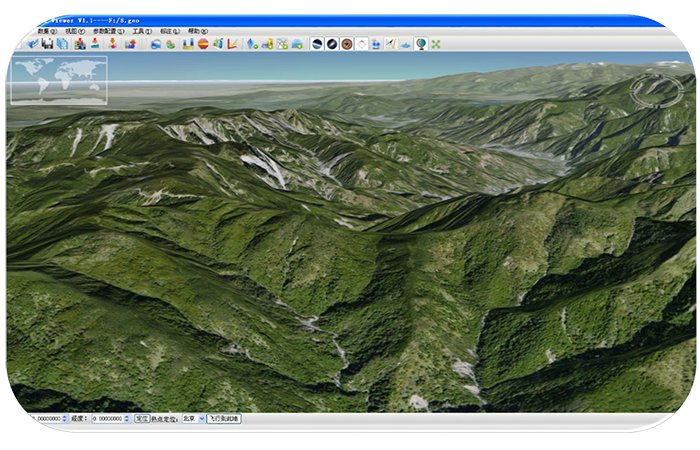Click the blue car icon
Screen dimensions: 700x450
pos(296,44)
